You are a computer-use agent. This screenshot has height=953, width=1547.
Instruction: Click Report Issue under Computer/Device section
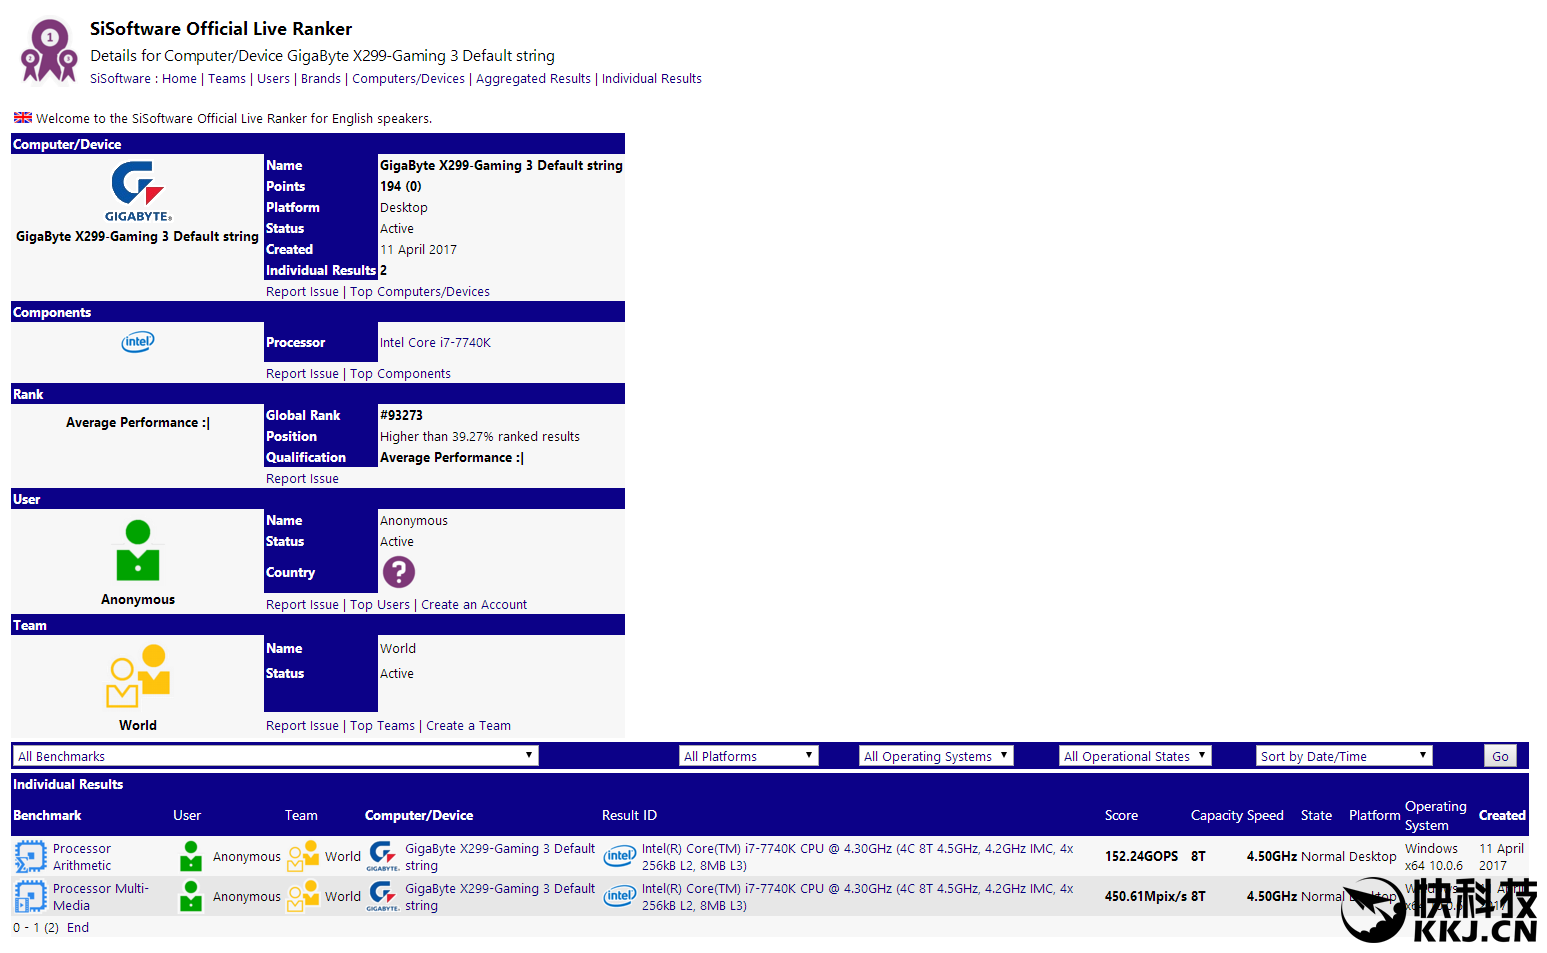[x=302, y=292]
